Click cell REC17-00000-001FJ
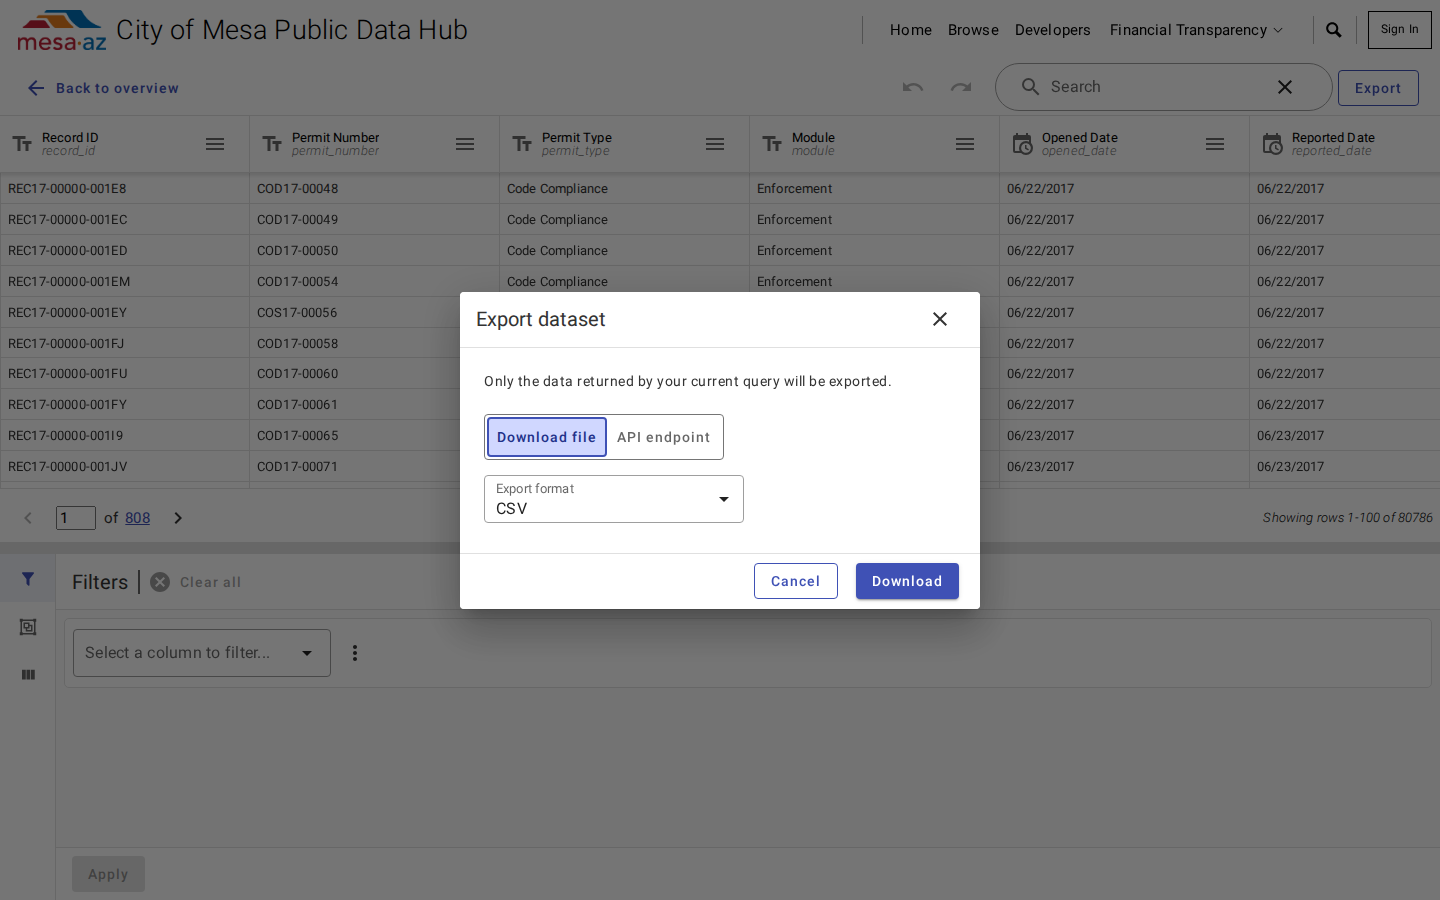 [125, 343]
